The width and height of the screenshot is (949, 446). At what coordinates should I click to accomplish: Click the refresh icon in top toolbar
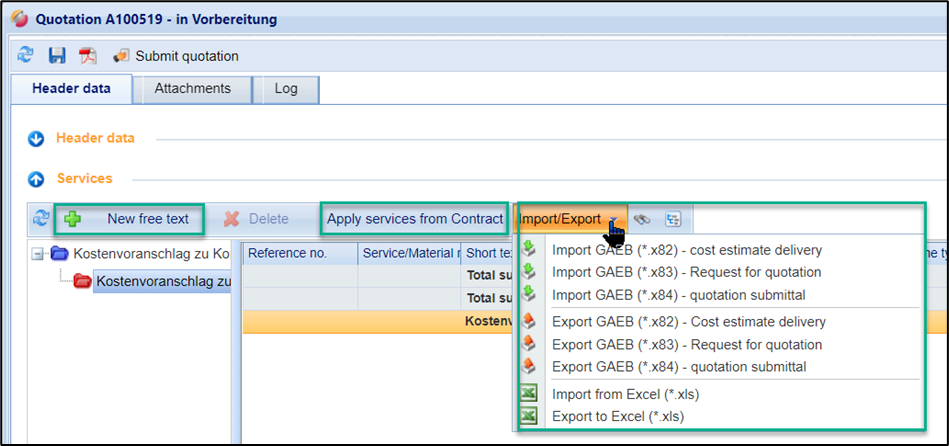(25, 56)
